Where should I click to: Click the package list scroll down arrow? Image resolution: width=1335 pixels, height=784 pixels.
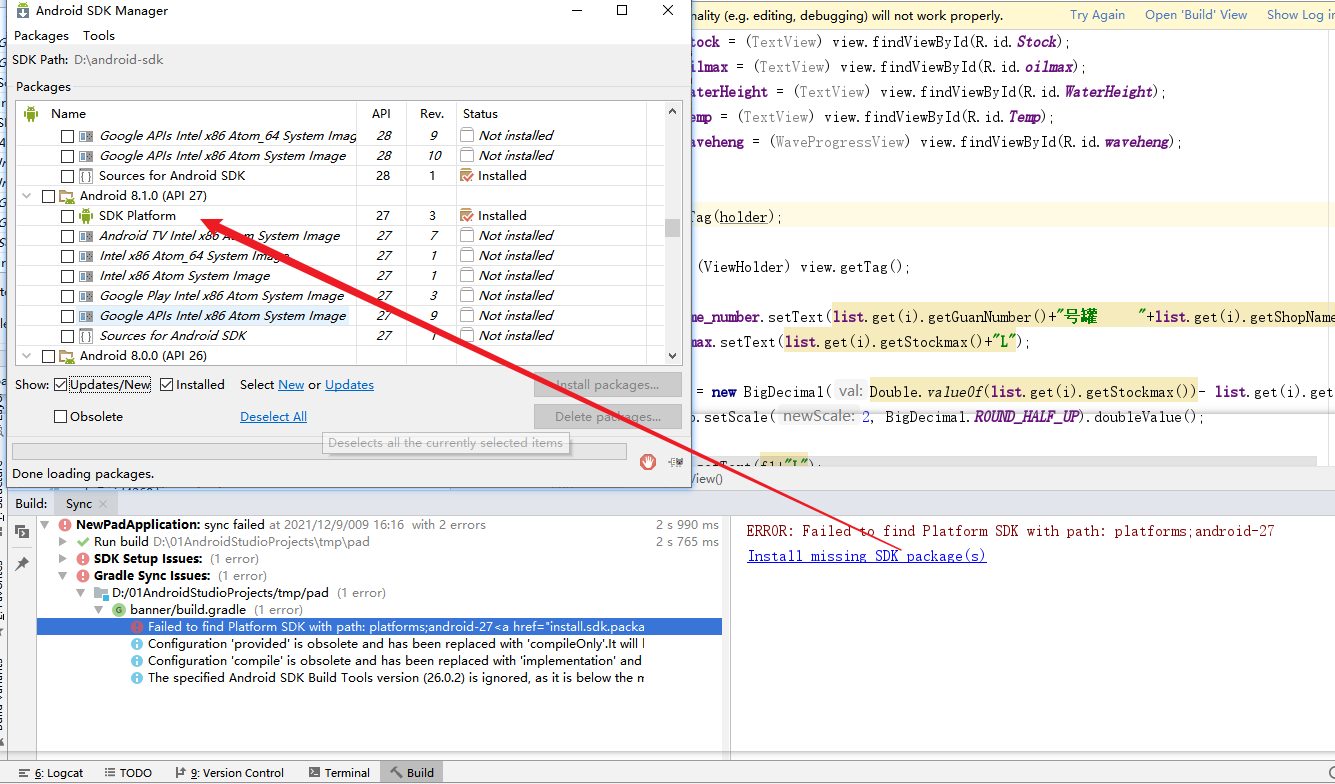coord(673,356)
